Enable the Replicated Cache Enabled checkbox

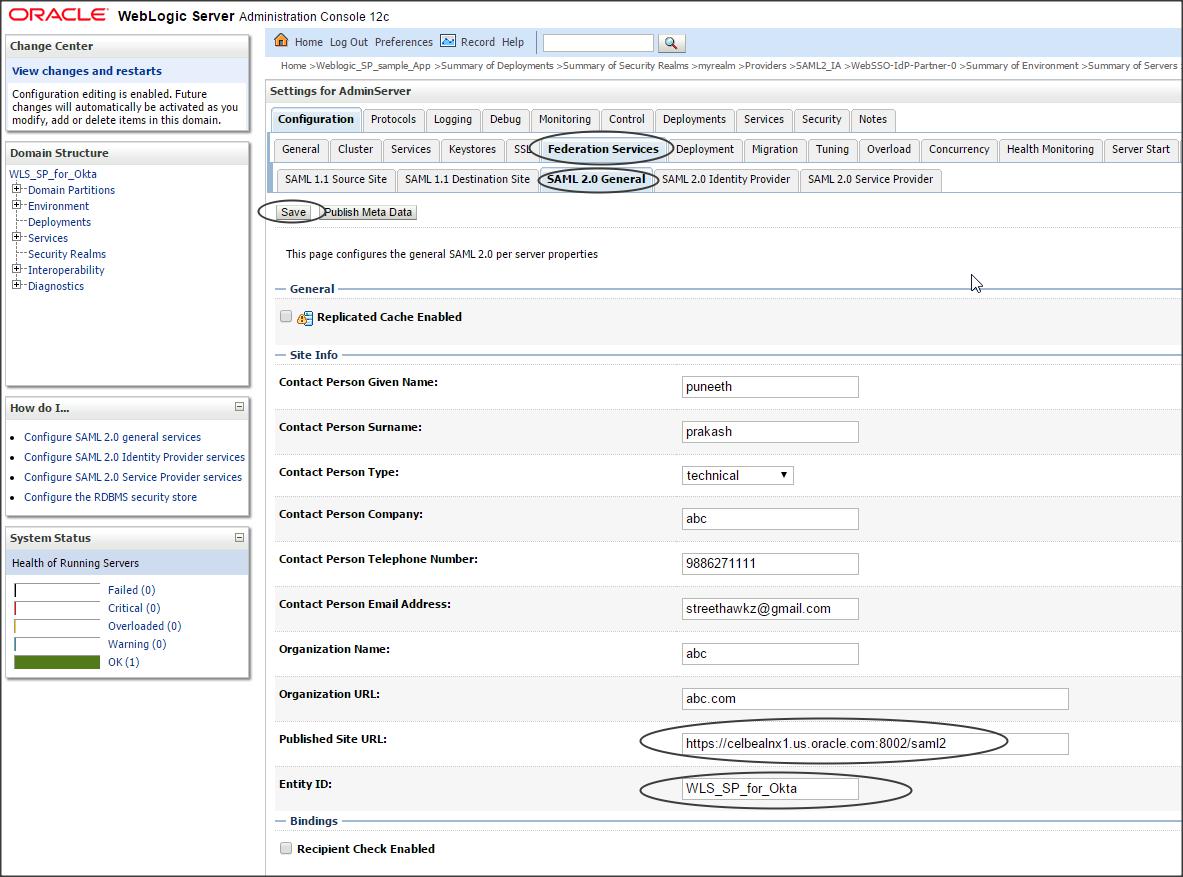click(x=286, y=316)
